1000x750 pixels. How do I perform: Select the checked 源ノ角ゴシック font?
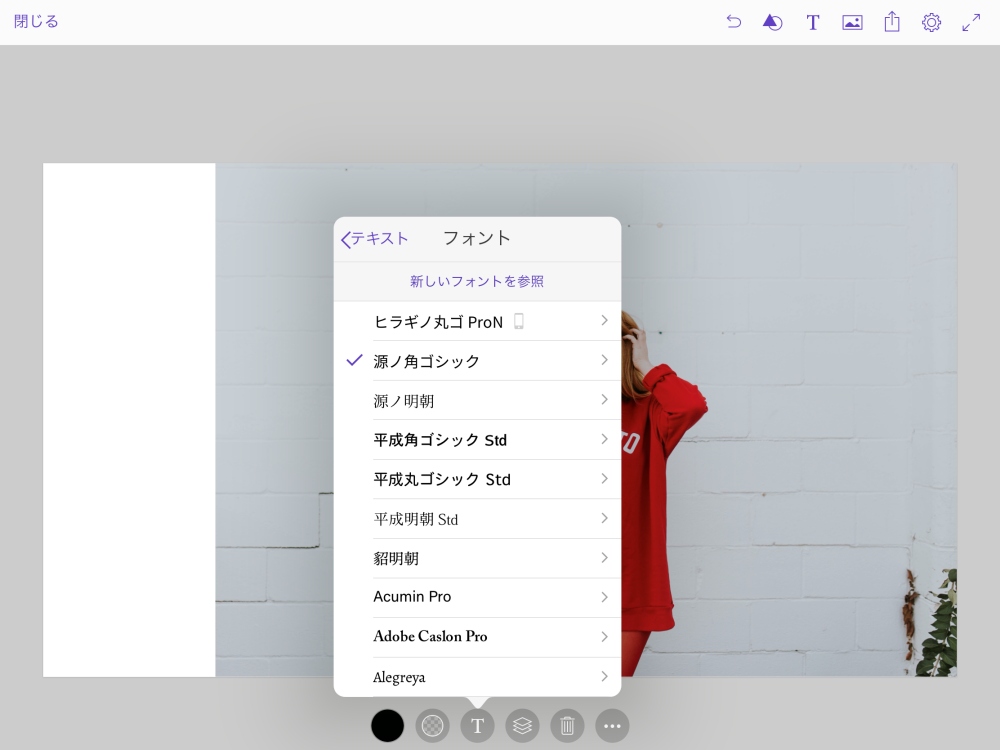tap(477, 361)
